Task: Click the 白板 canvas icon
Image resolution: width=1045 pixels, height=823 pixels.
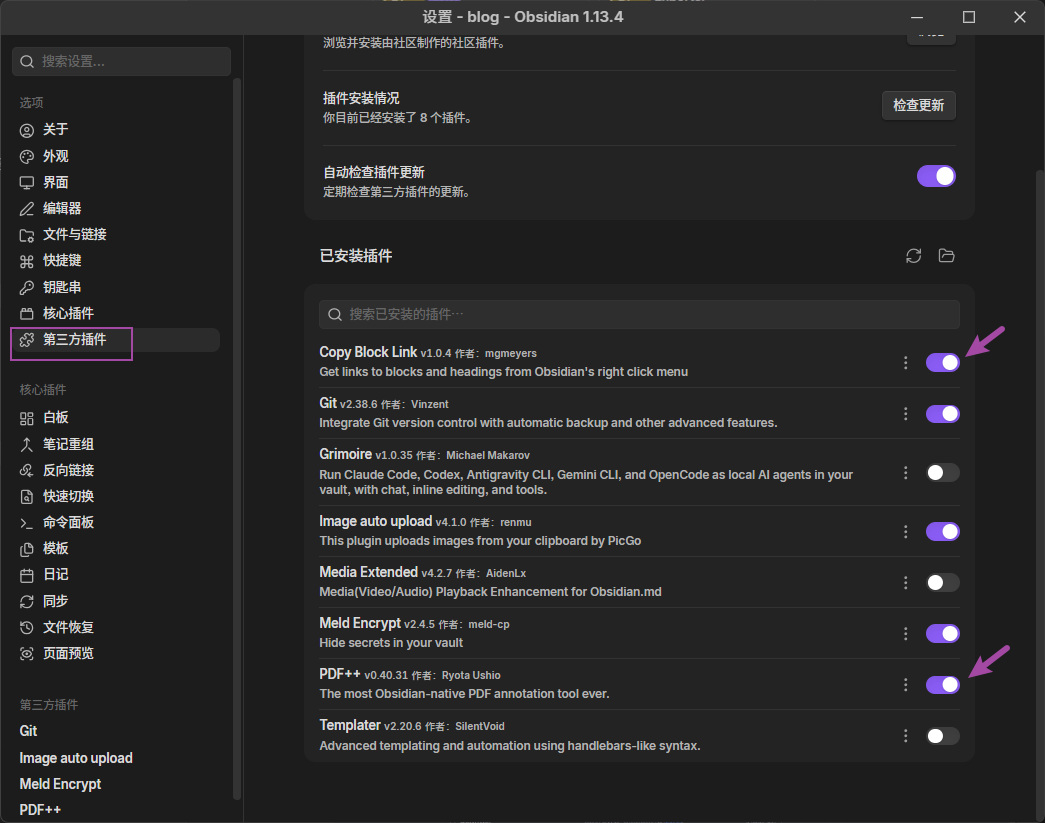Action: point(27,418)
